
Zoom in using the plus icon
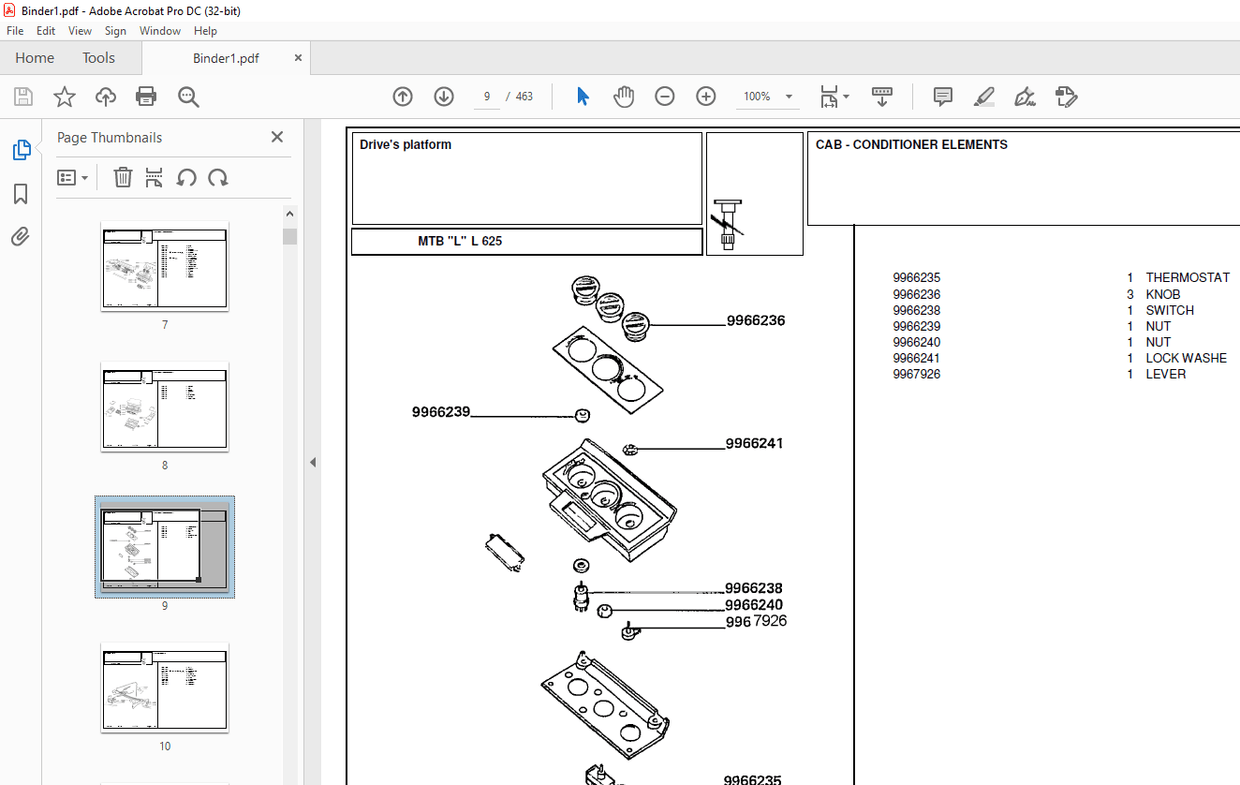705,96
